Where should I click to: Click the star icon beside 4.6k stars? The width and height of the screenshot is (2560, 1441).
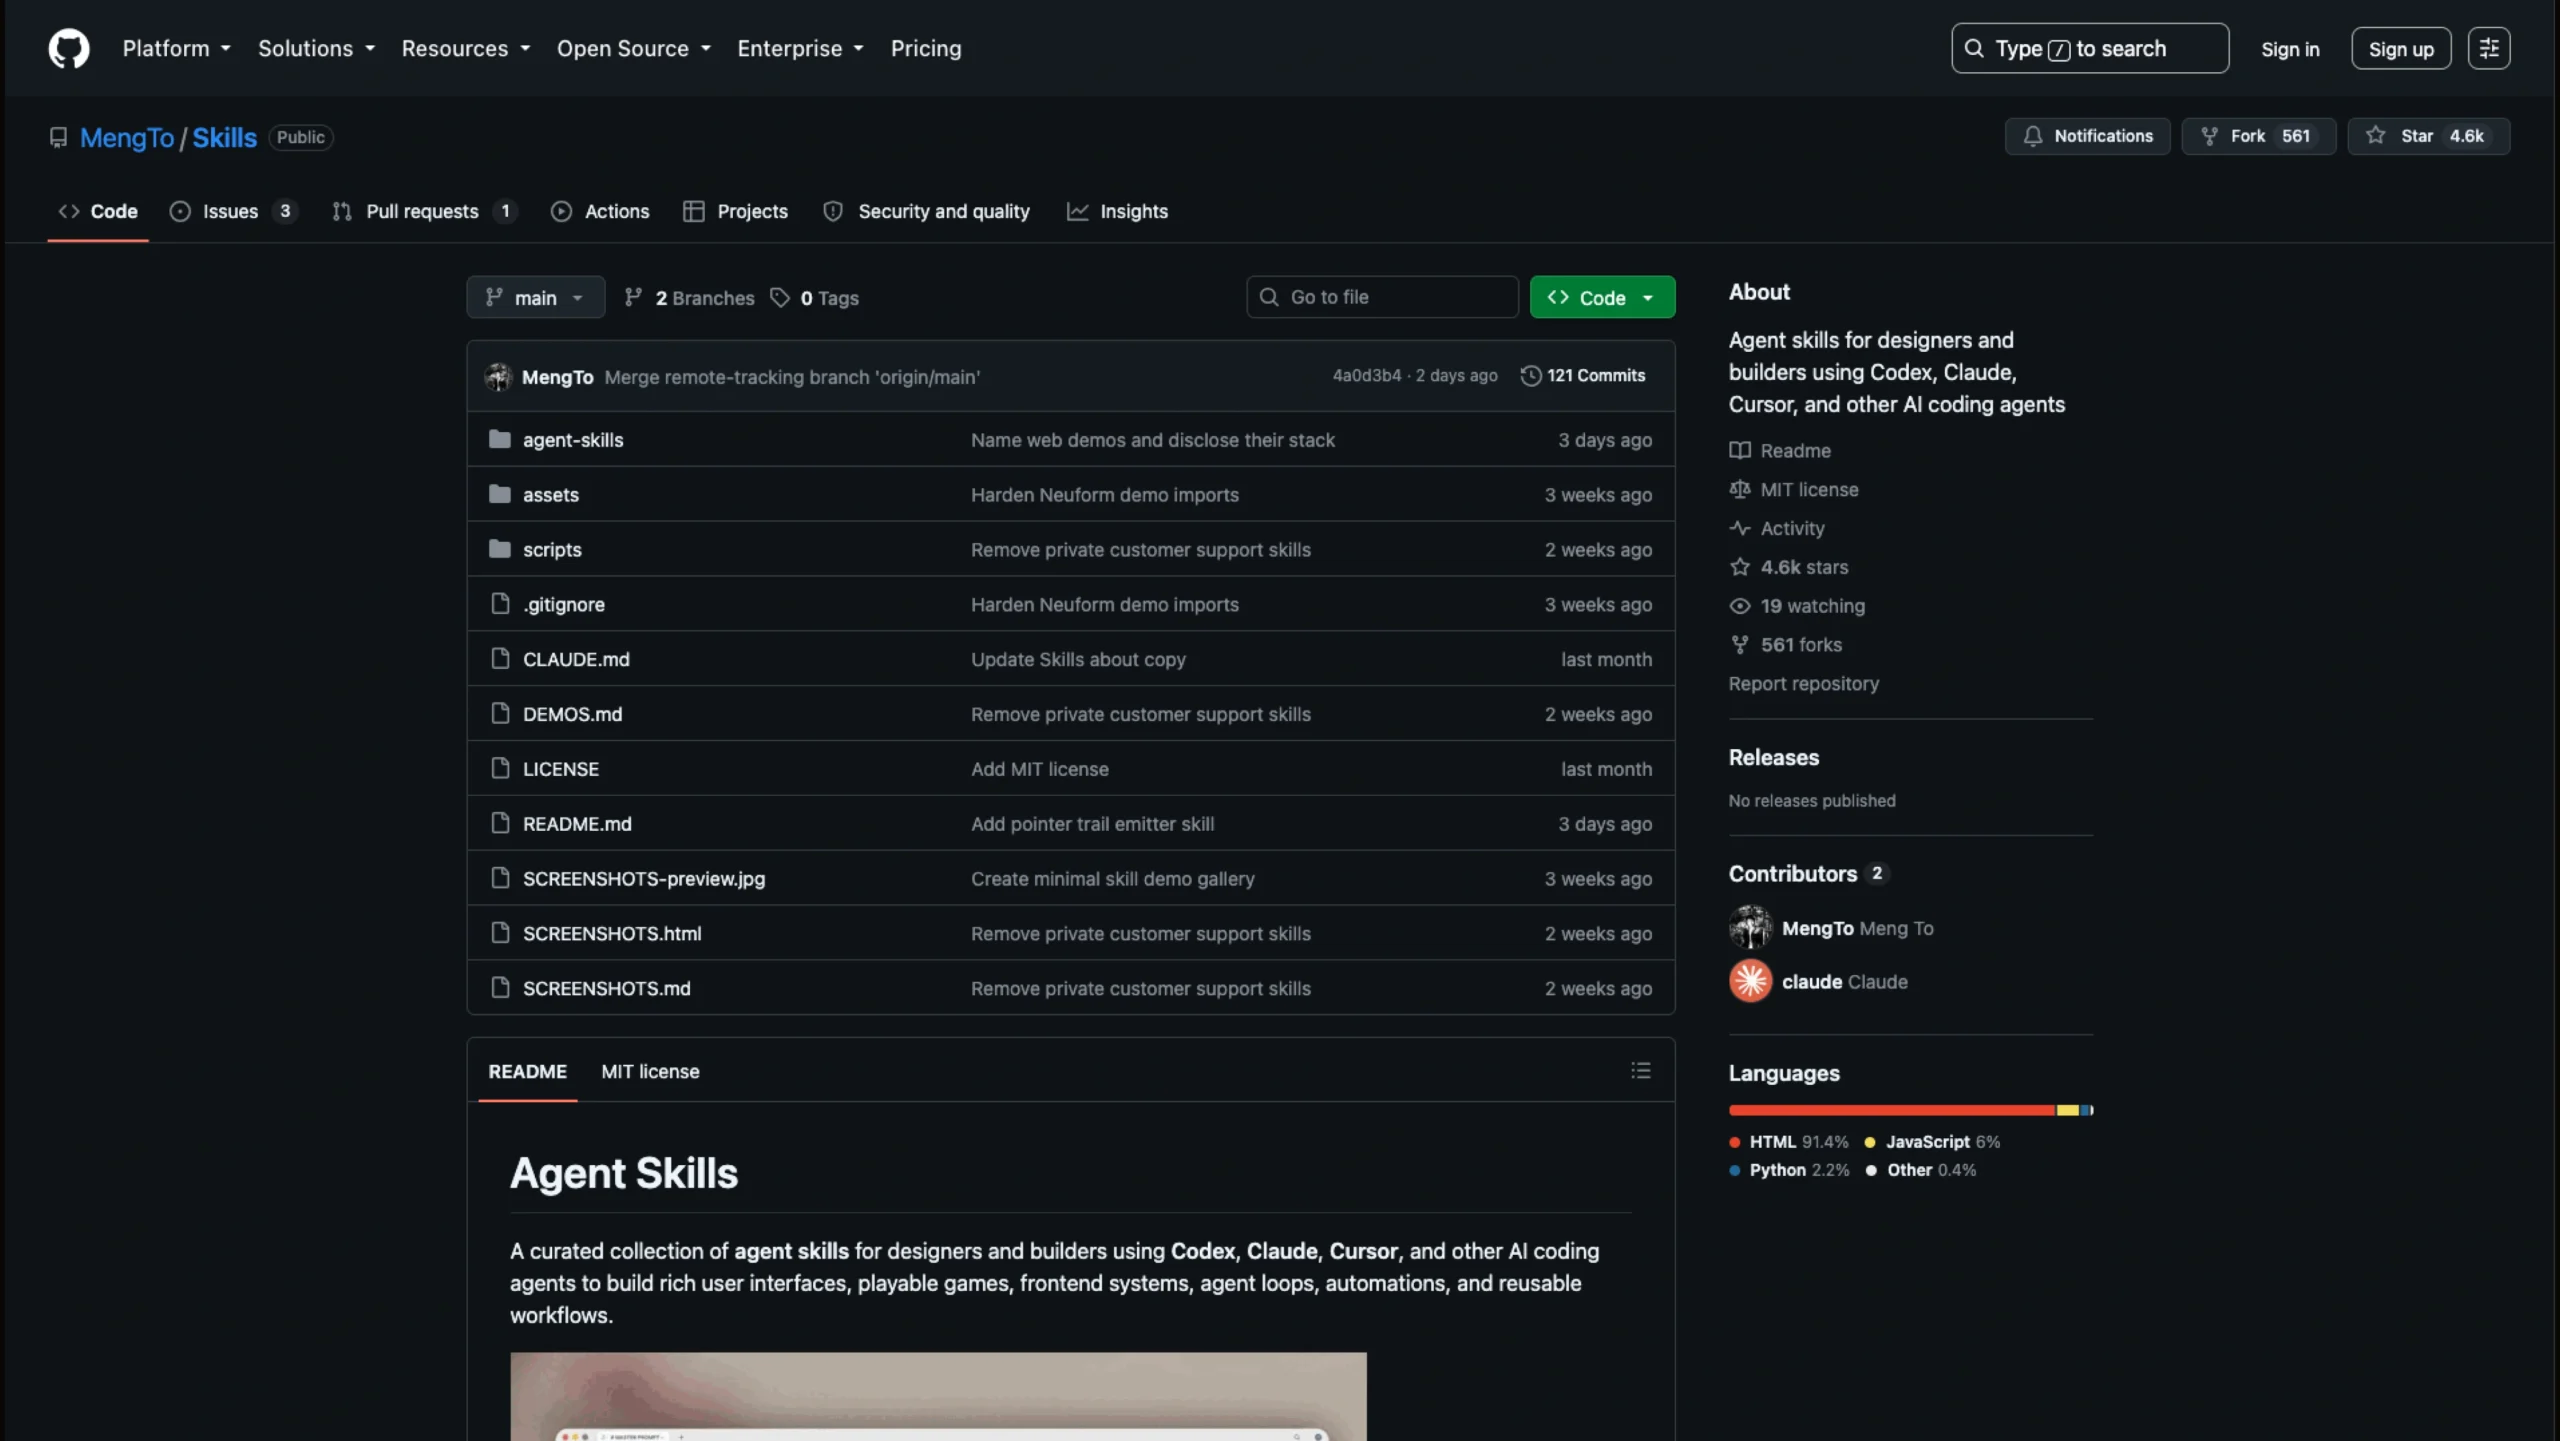(x=1740, y=567)
